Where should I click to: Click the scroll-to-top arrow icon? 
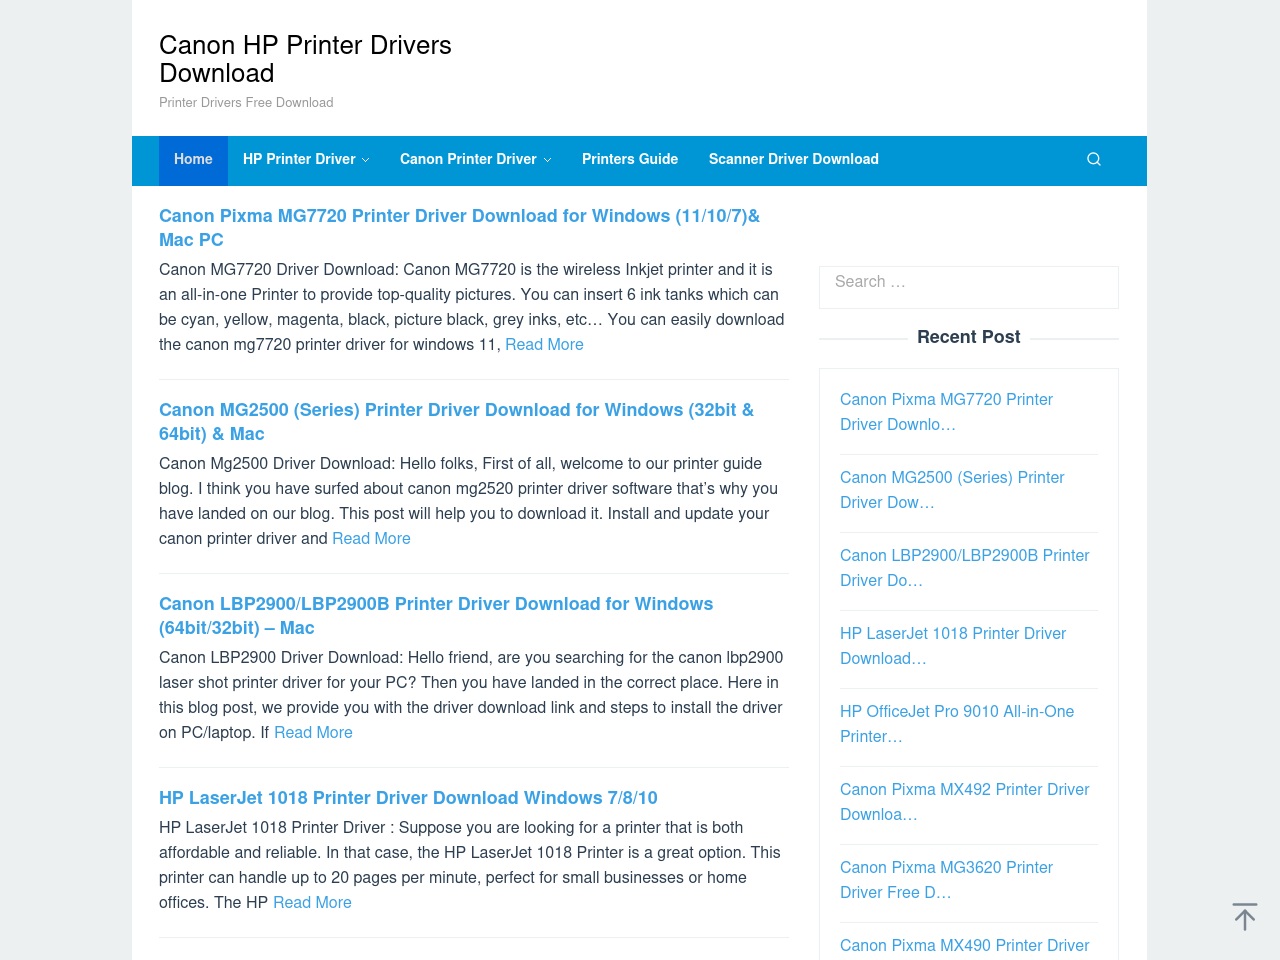1245,916
